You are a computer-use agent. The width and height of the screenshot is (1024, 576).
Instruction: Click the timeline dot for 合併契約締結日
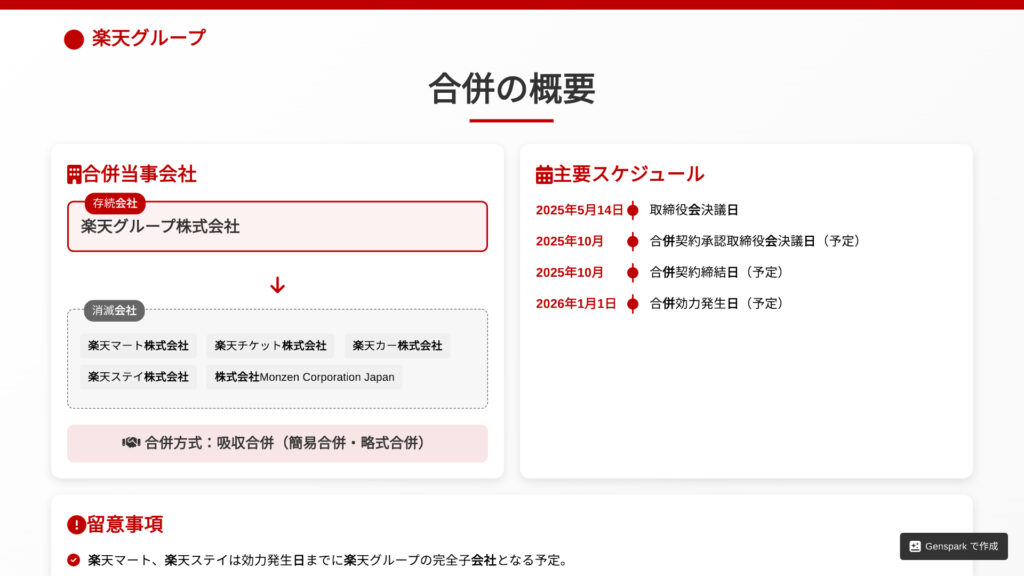632,272
